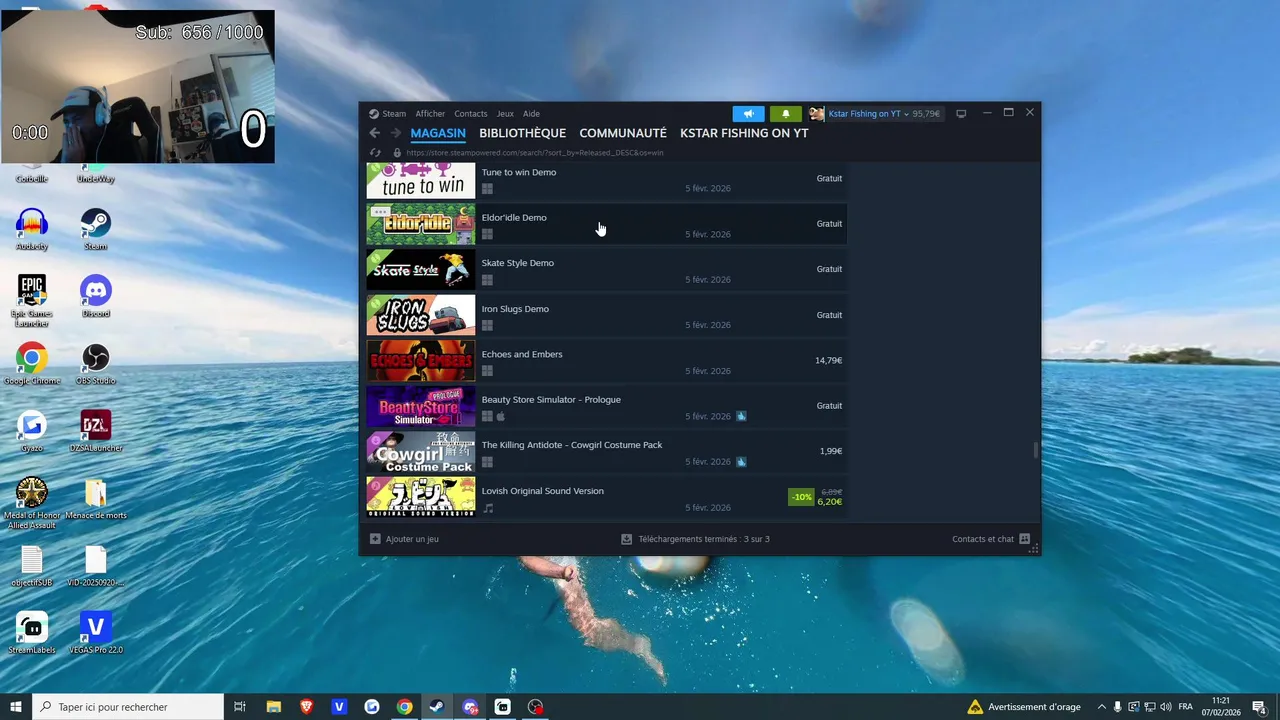
Task: Open the Contacts et chat icon
Action: (1024, 539)
